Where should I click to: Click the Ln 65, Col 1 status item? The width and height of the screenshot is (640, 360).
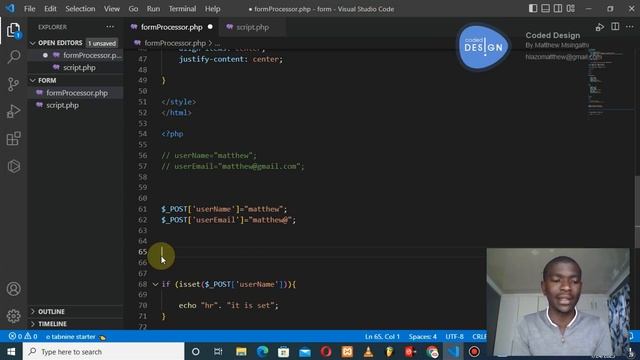point(382,337)
